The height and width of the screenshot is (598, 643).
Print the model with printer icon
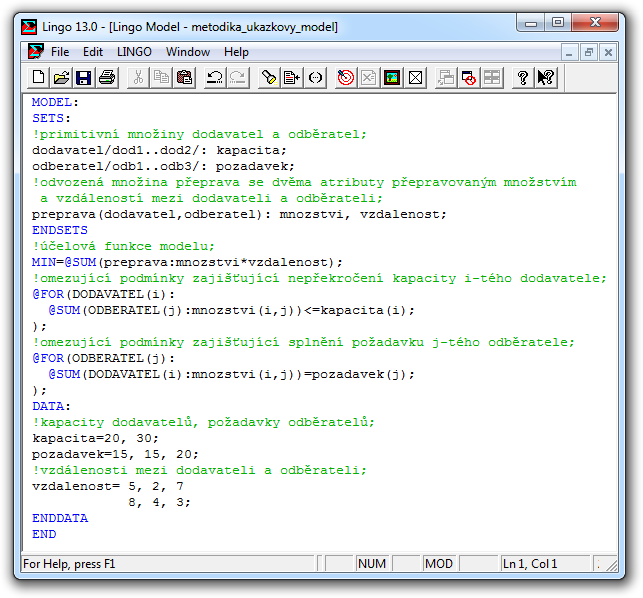coord(107,78)
